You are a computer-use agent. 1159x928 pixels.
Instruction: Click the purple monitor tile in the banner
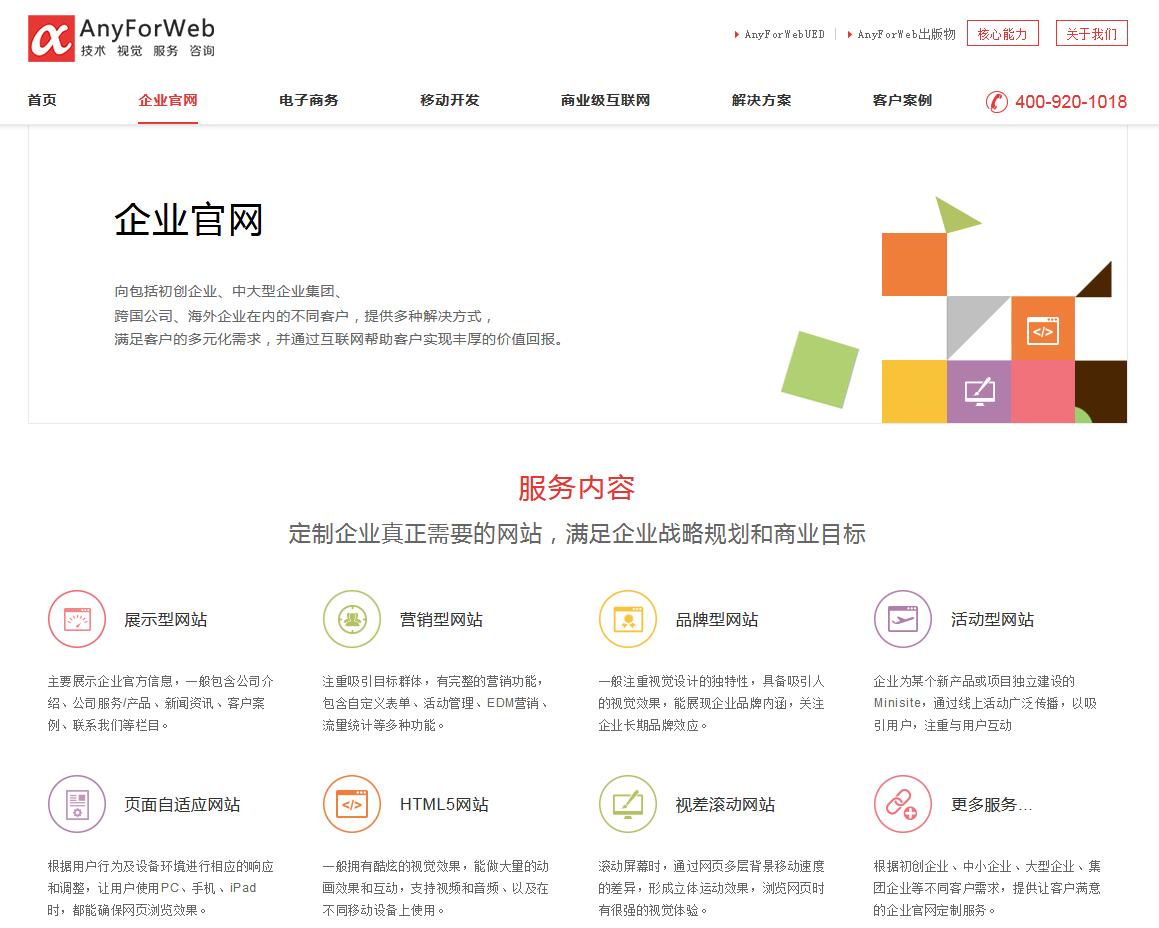[x=978, y=391]
